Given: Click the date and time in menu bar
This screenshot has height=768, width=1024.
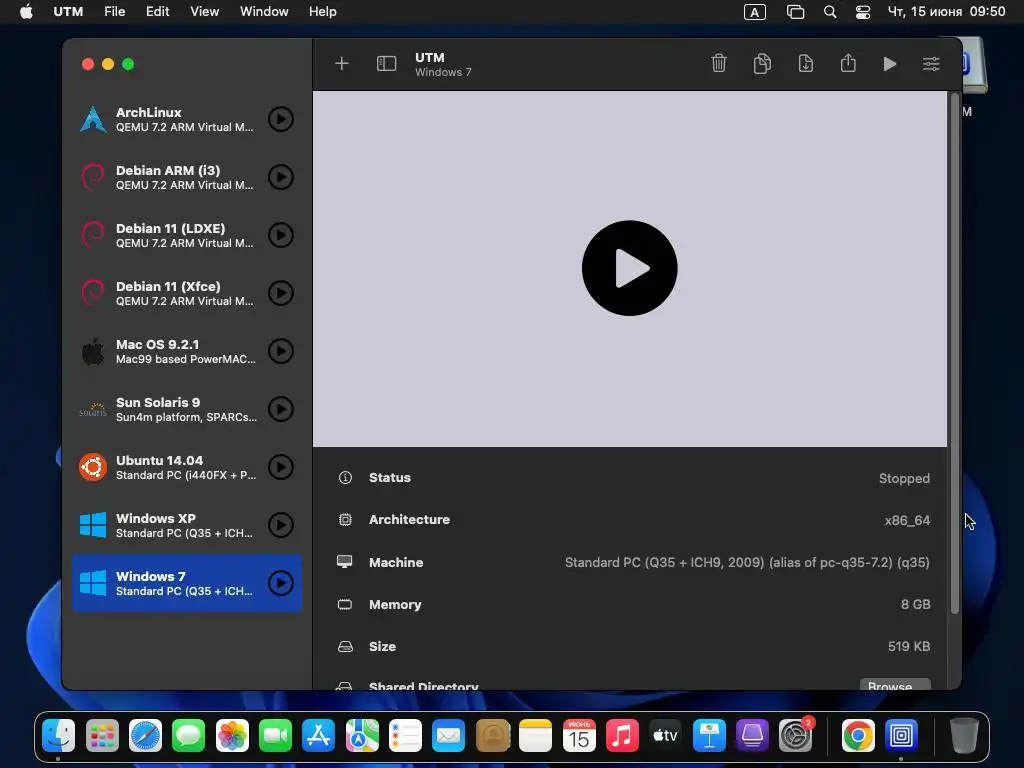Looking at the screenshot, I should [x=946, y=12].
